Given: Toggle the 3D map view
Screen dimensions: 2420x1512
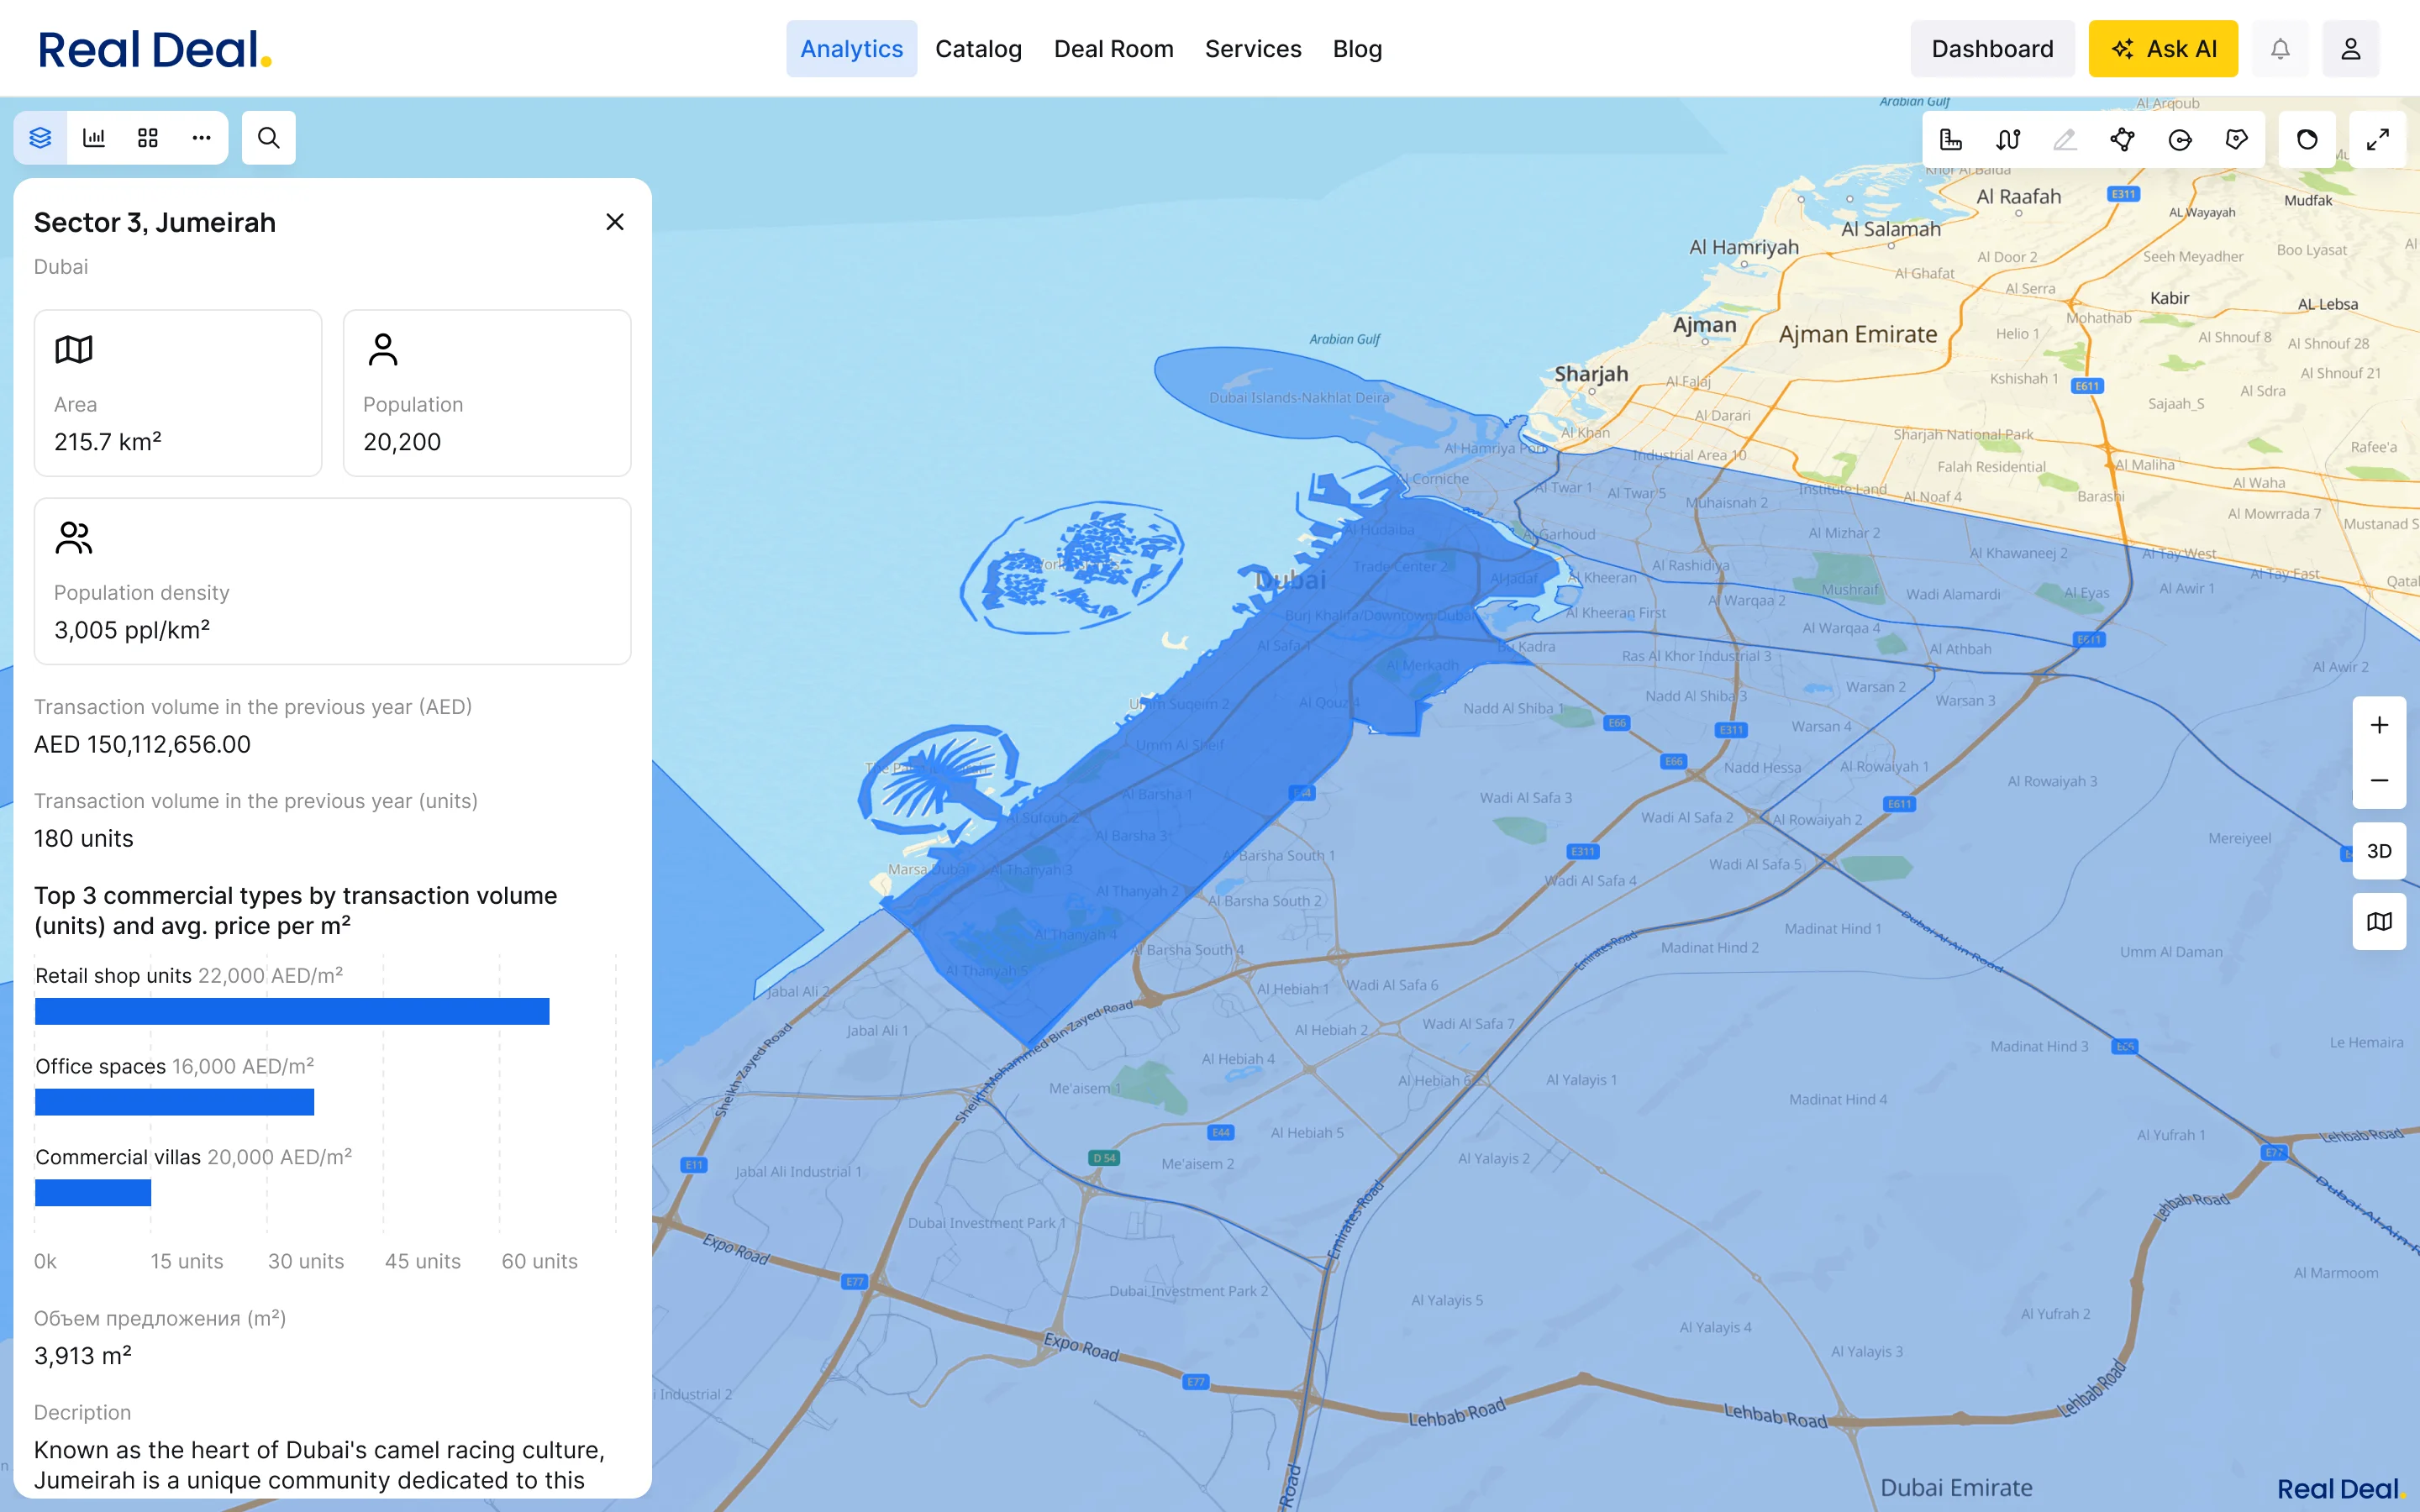Looking at the screenshot, I should 2379,851.
